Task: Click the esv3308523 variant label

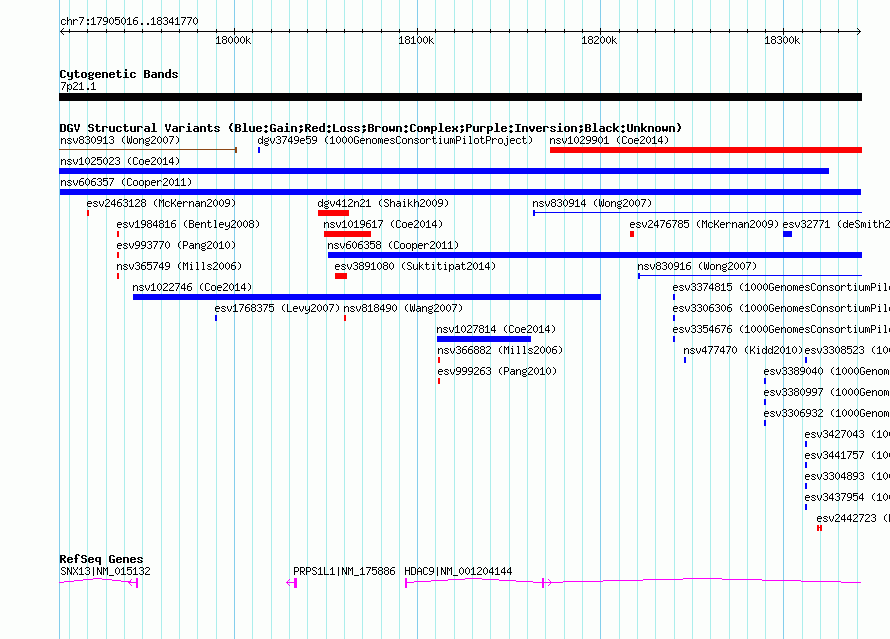Action: (847, 350)
